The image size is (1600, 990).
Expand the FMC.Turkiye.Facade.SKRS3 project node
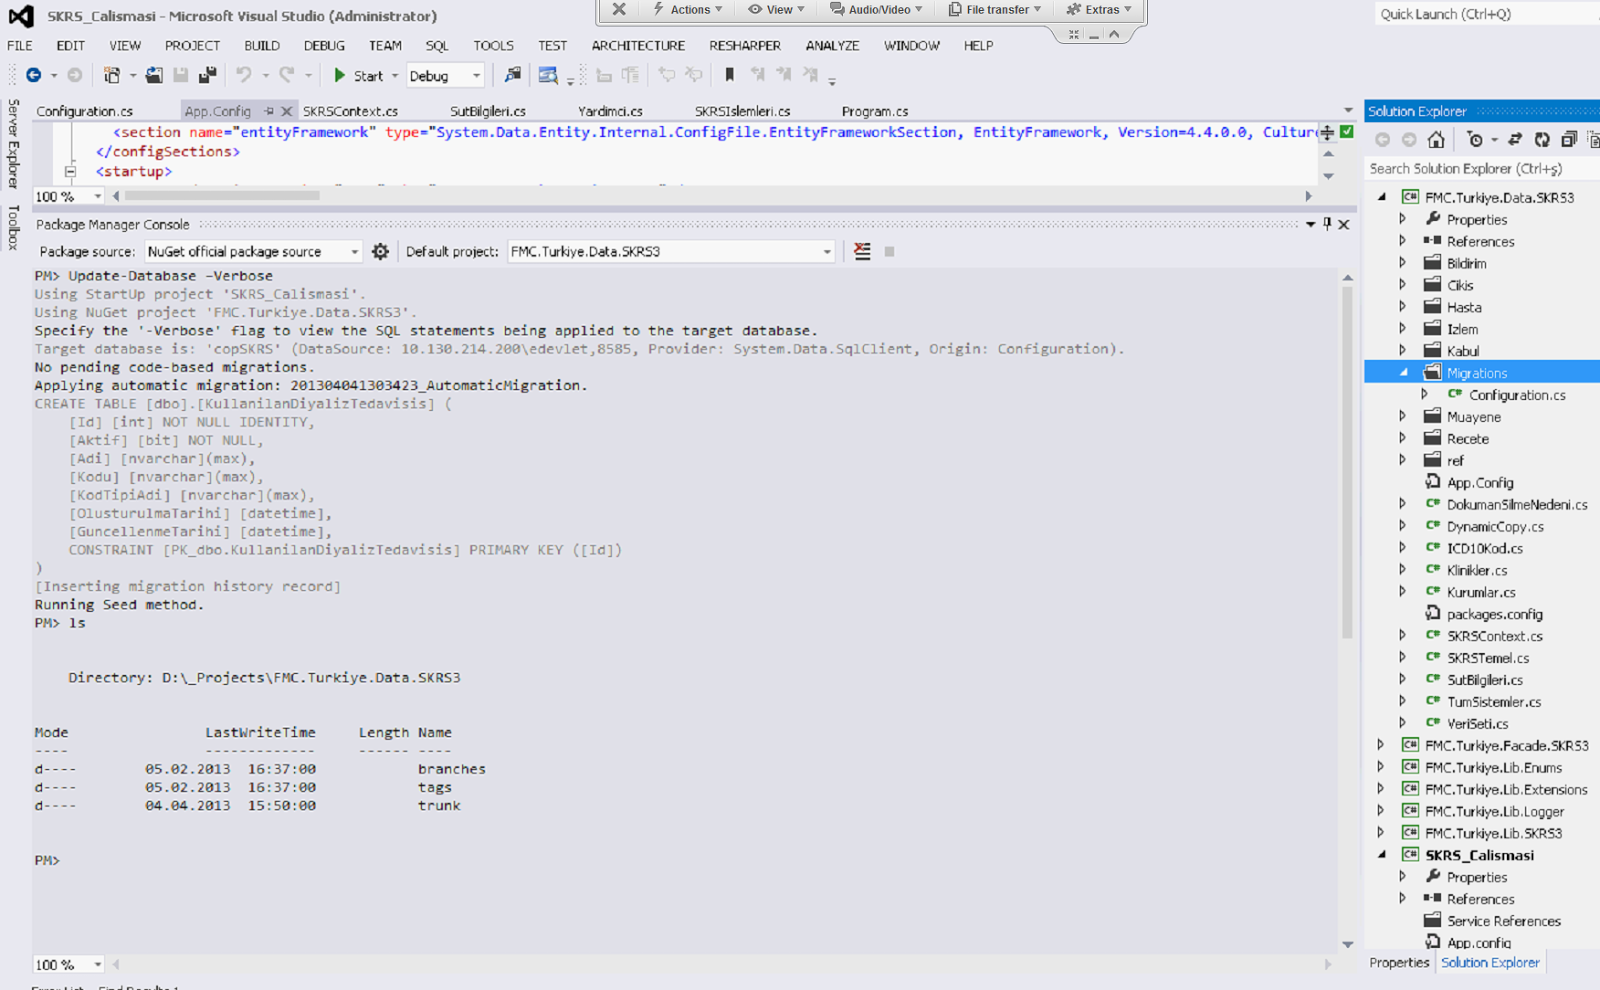pos(1381,745)
